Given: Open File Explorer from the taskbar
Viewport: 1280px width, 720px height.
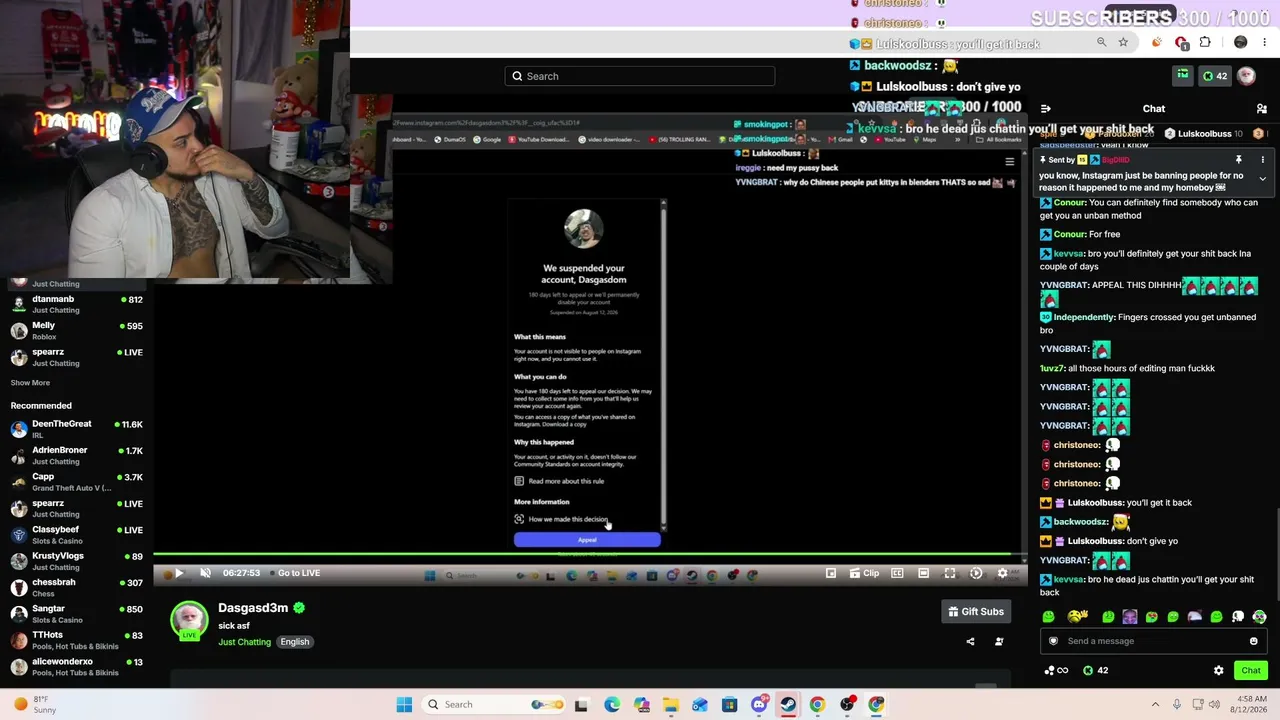Looking at the screenshot, I should tap(671, 704).
